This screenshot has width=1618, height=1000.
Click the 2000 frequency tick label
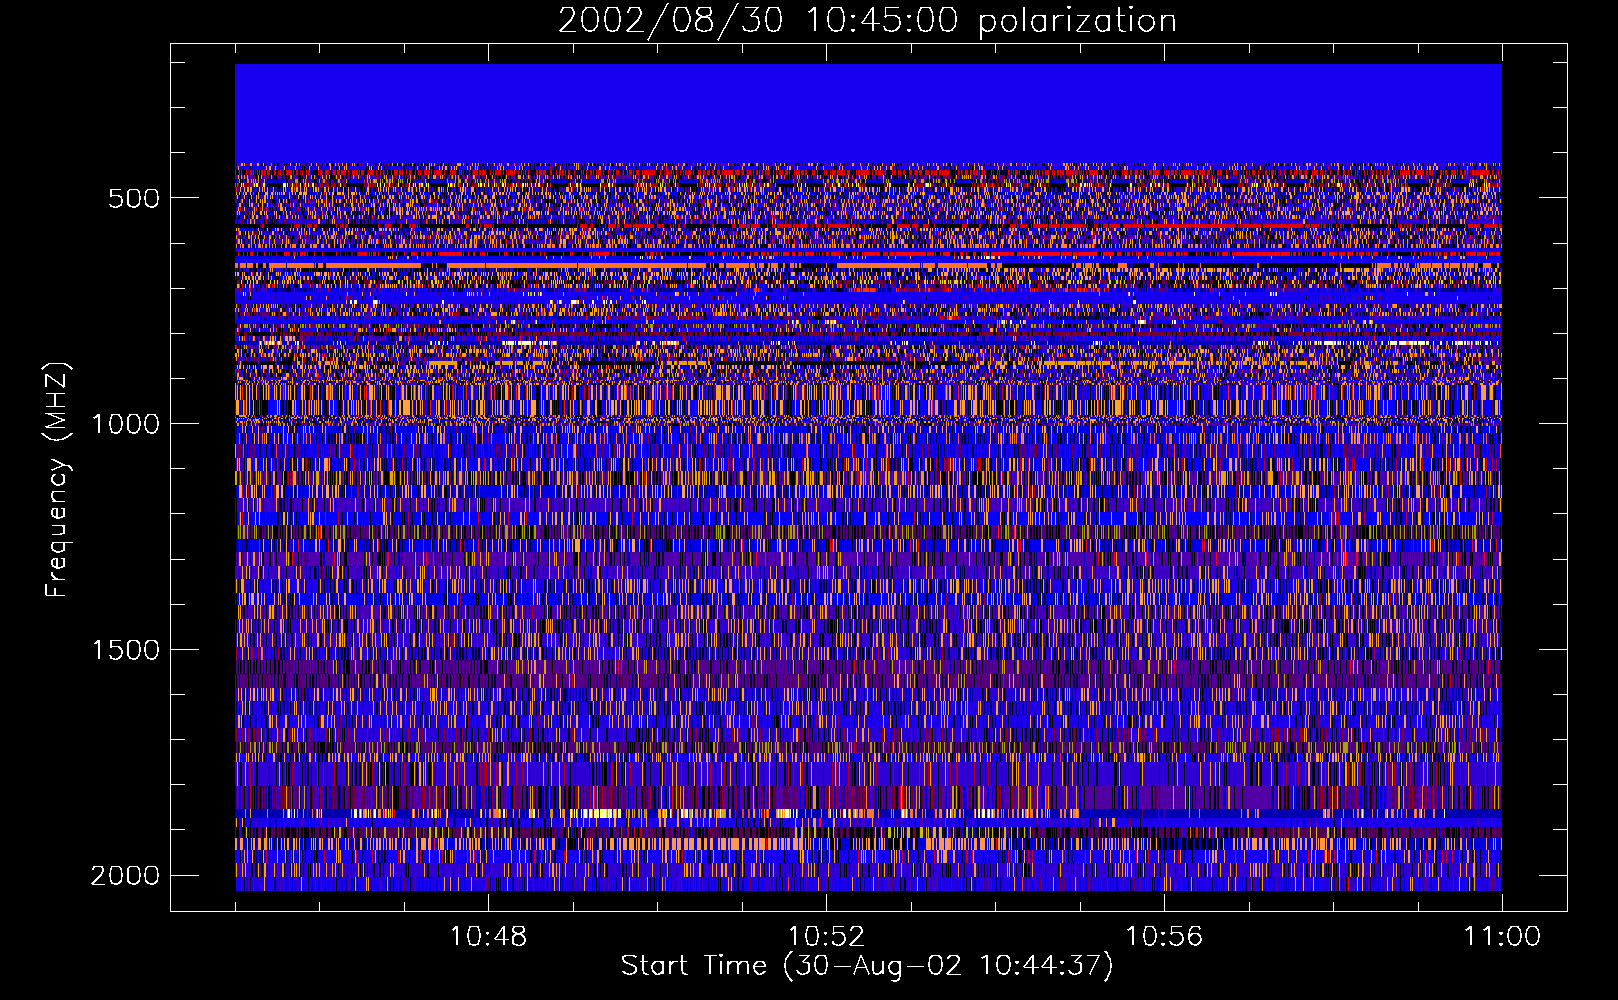coord(125,876)
